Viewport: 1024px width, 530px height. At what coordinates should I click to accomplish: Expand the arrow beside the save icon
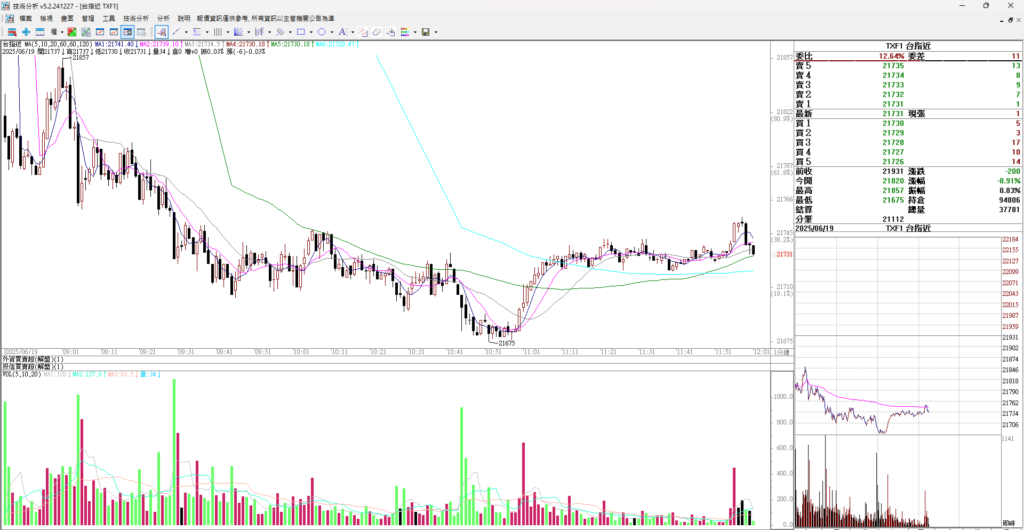pyautogui.click(x=436, y=31)
